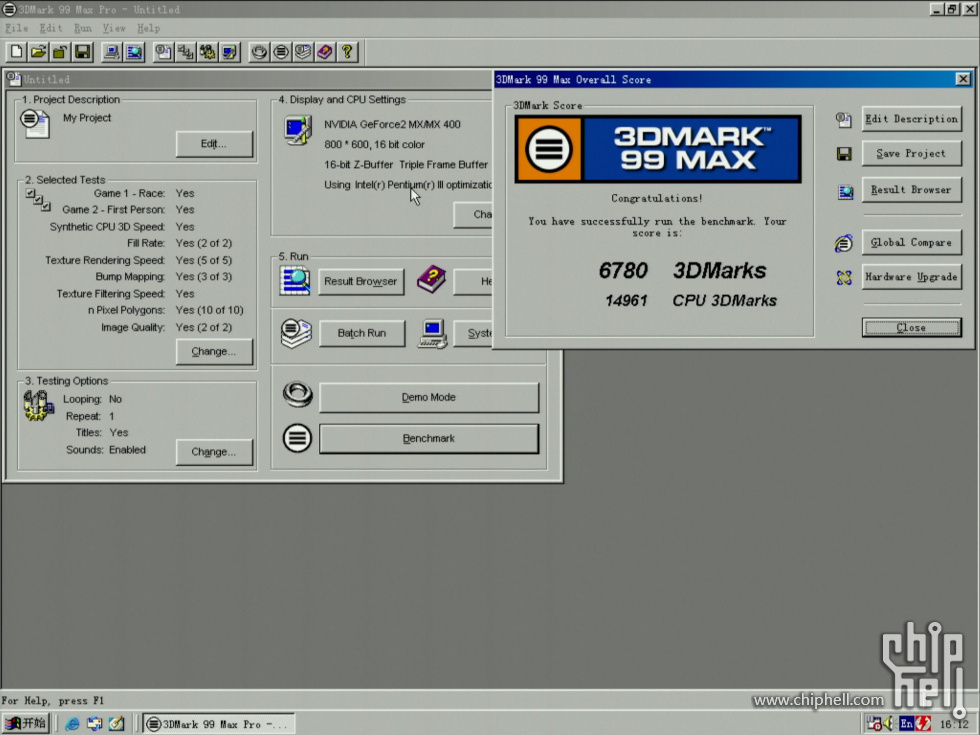Click Change... under Selected Tests
The width and height of the screenshot is (980, 735).
coord(214,351)
